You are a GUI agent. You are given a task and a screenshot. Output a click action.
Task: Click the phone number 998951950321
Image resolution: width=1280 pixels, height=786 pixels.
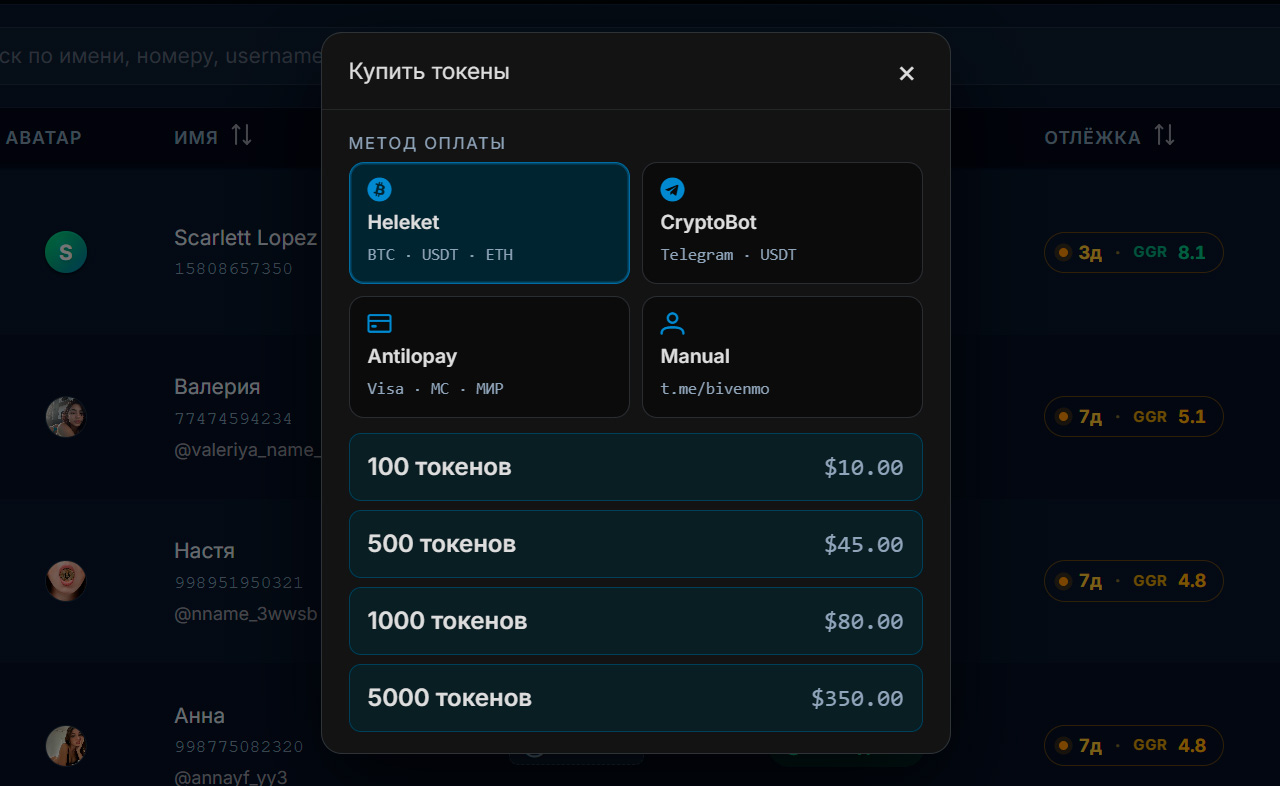[239, 583]
